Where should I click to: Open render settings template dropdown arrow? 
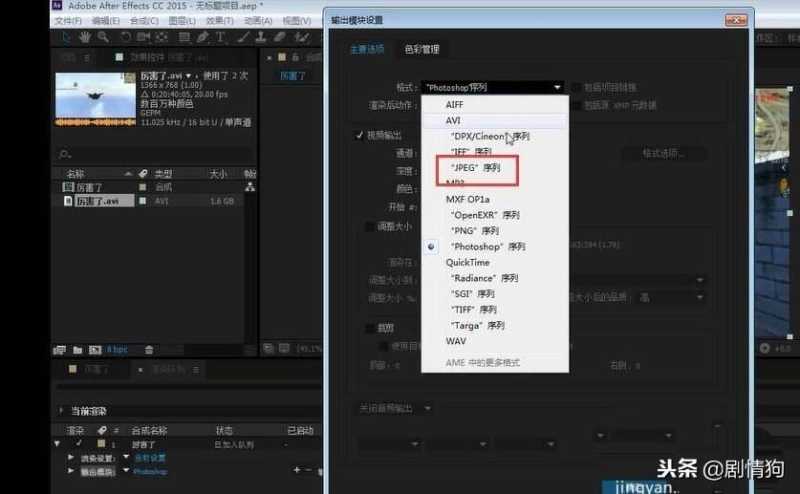click(x=126, y=457)
